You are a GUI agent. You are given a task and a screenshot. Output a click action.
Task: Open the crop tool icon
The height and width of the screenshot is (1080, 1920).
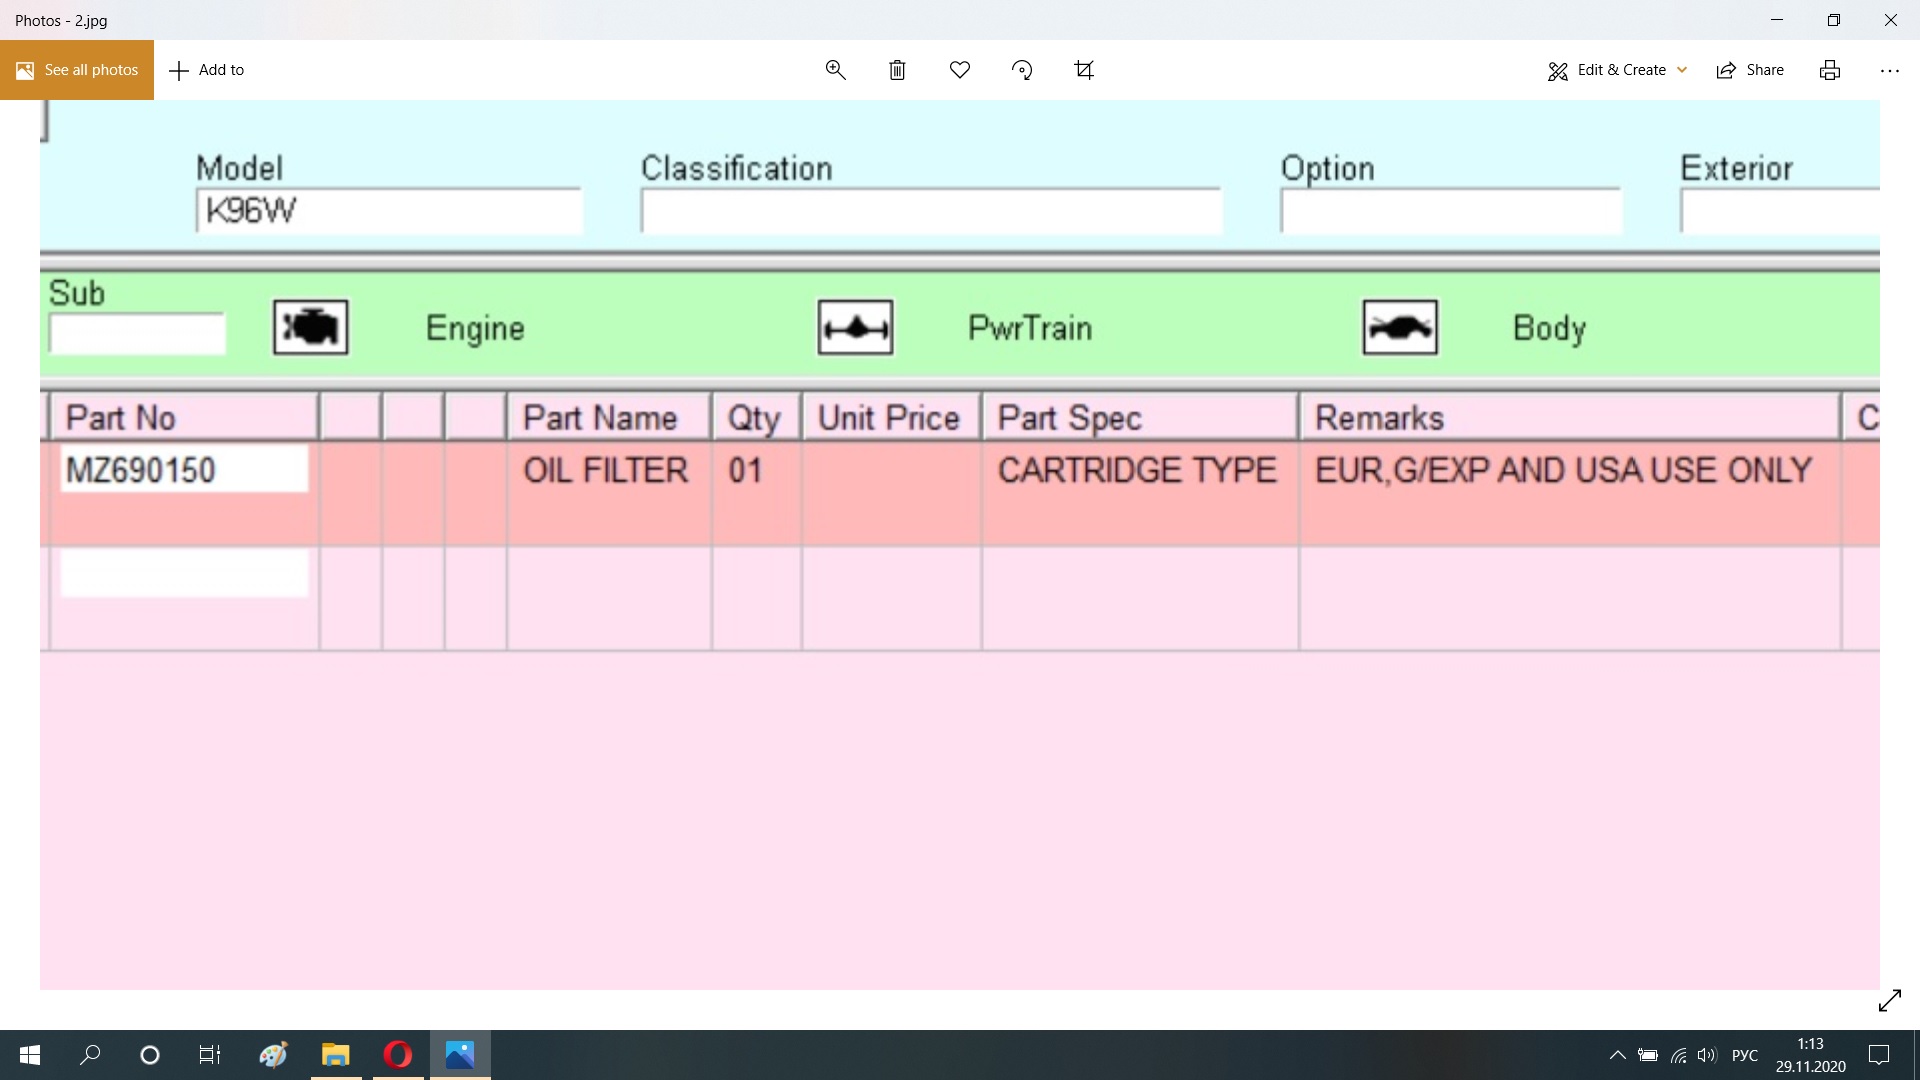[1084, 70]
